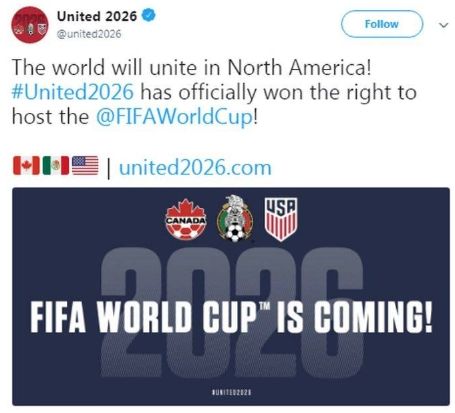Visit the united2026.com link

click(x=195, y=168)
